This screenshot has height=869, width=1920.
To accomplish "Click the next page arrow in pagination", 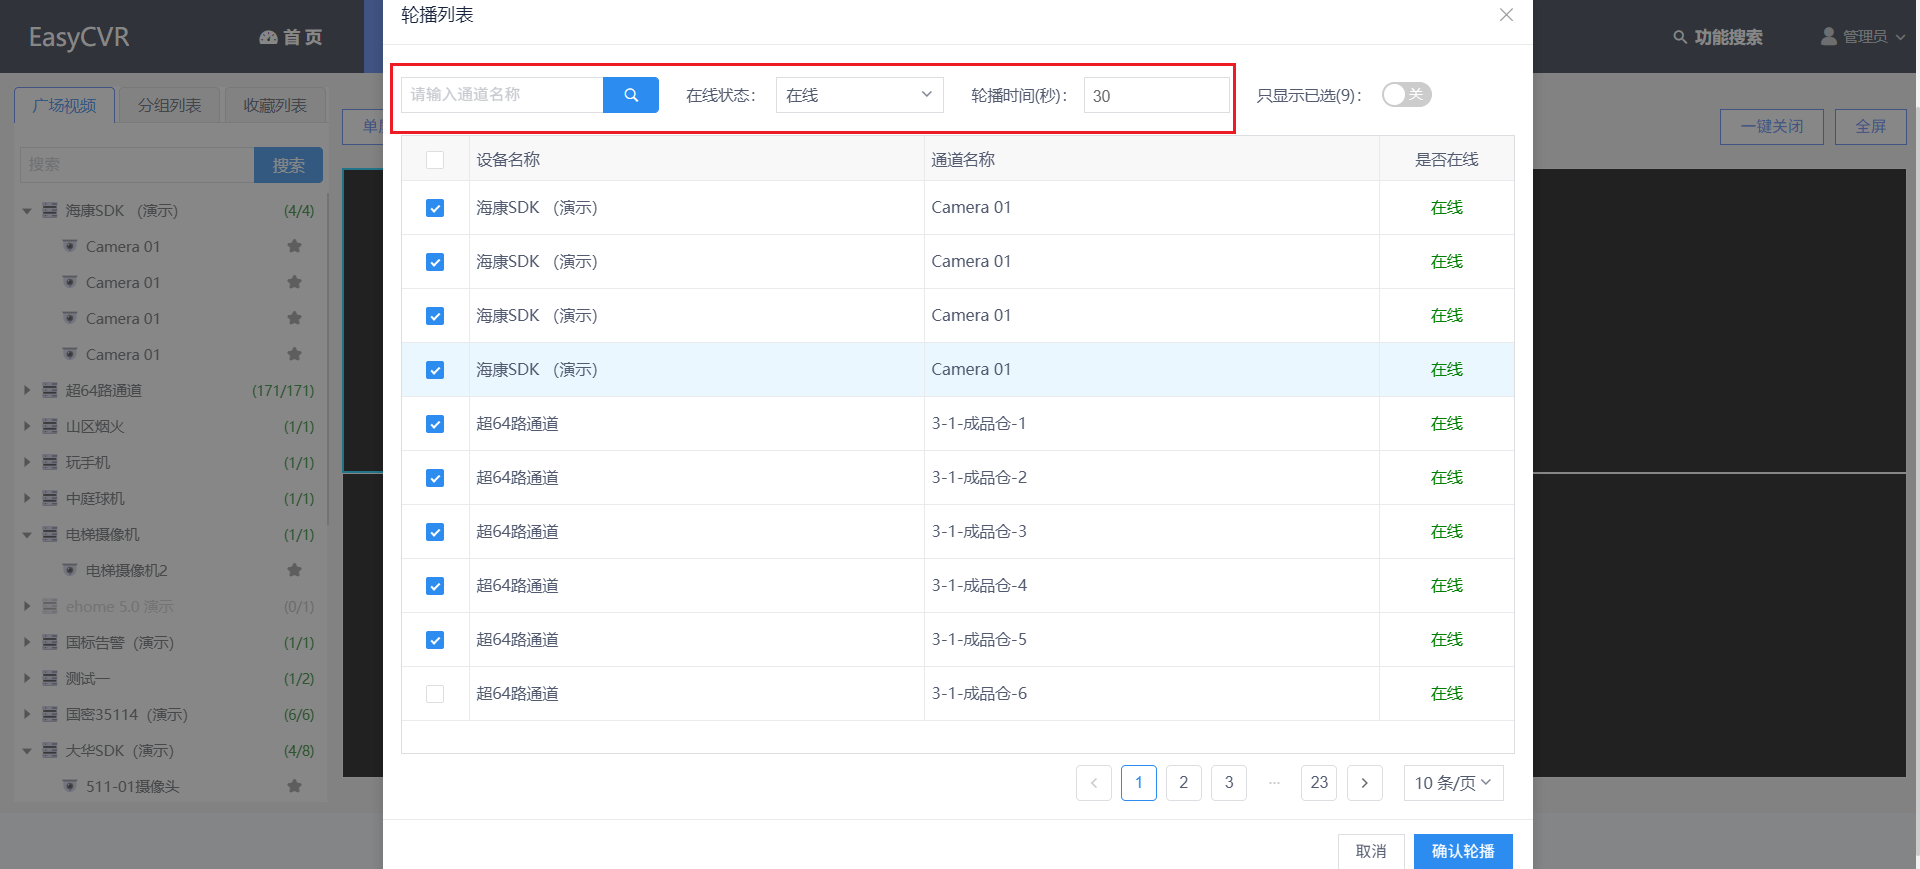I will coord(1364,783).
